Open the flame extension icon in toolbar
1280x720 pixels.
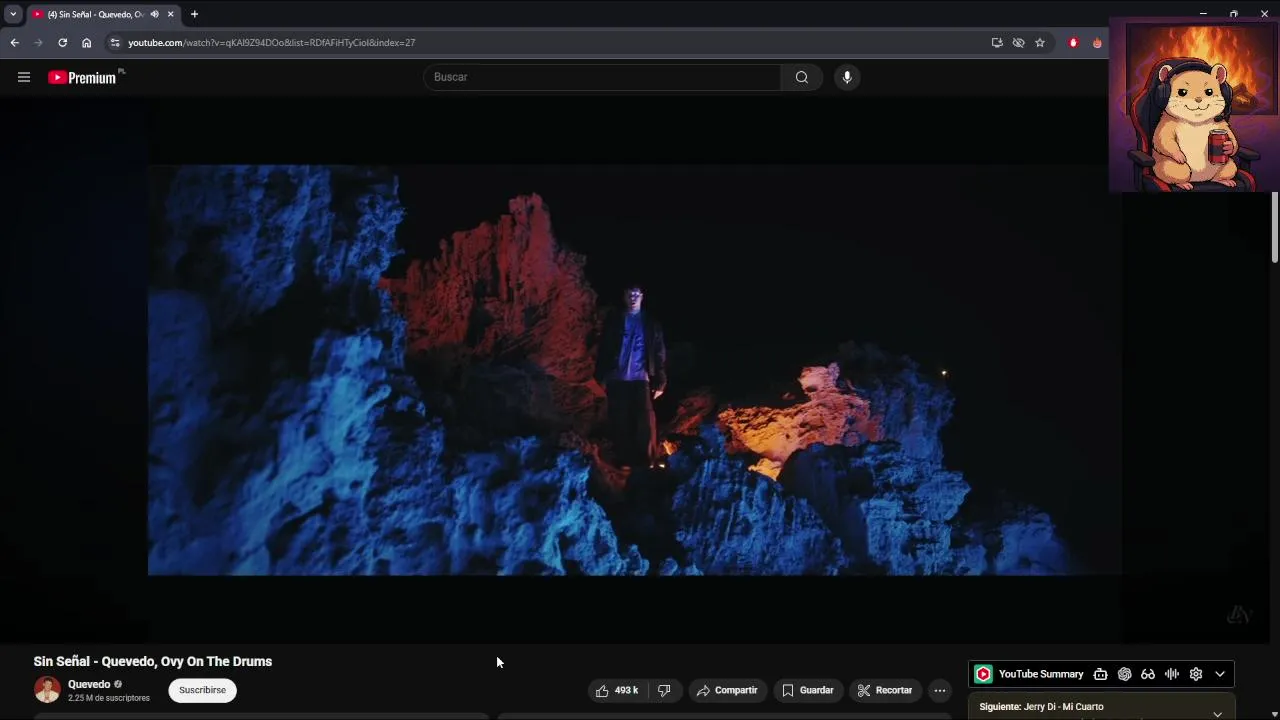point(1097,43)
